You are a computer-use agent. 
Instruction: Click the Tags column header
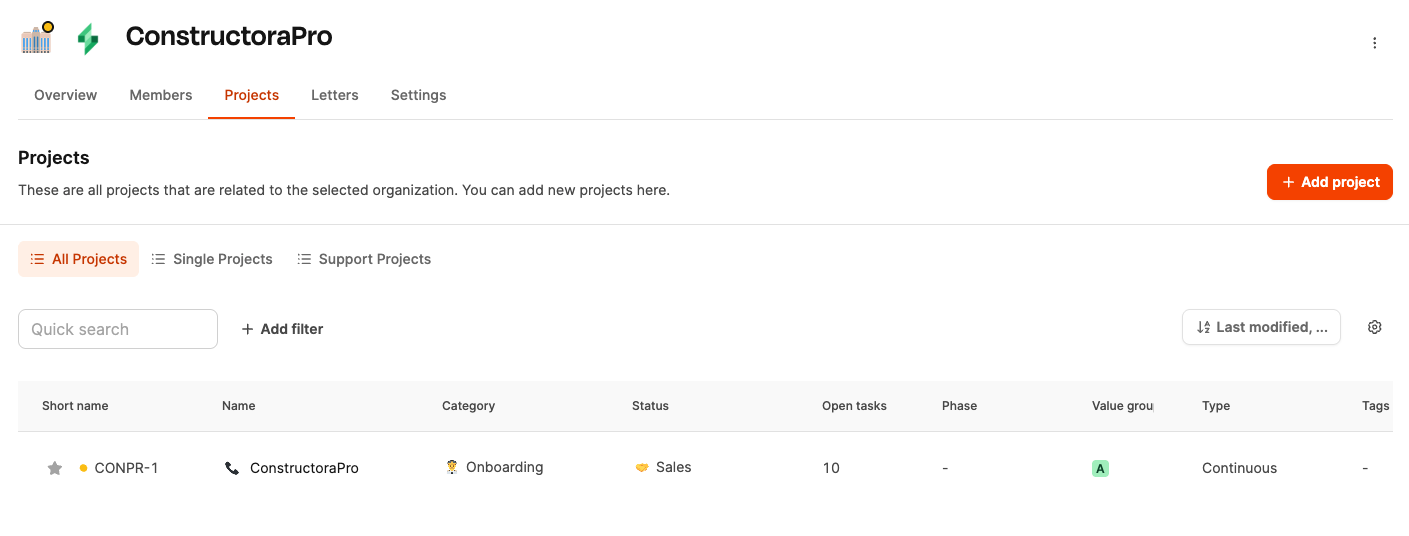1376,406
